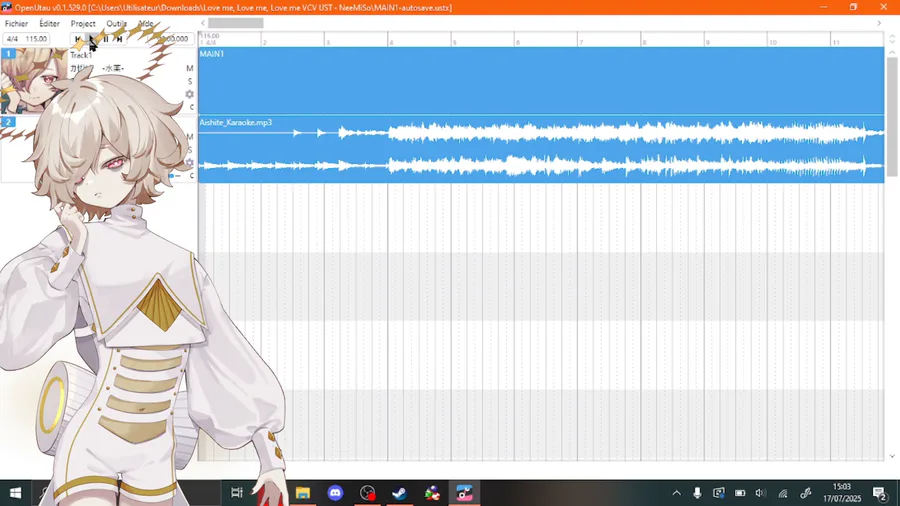Open Track1 gear settings icon

click(189, 94)
